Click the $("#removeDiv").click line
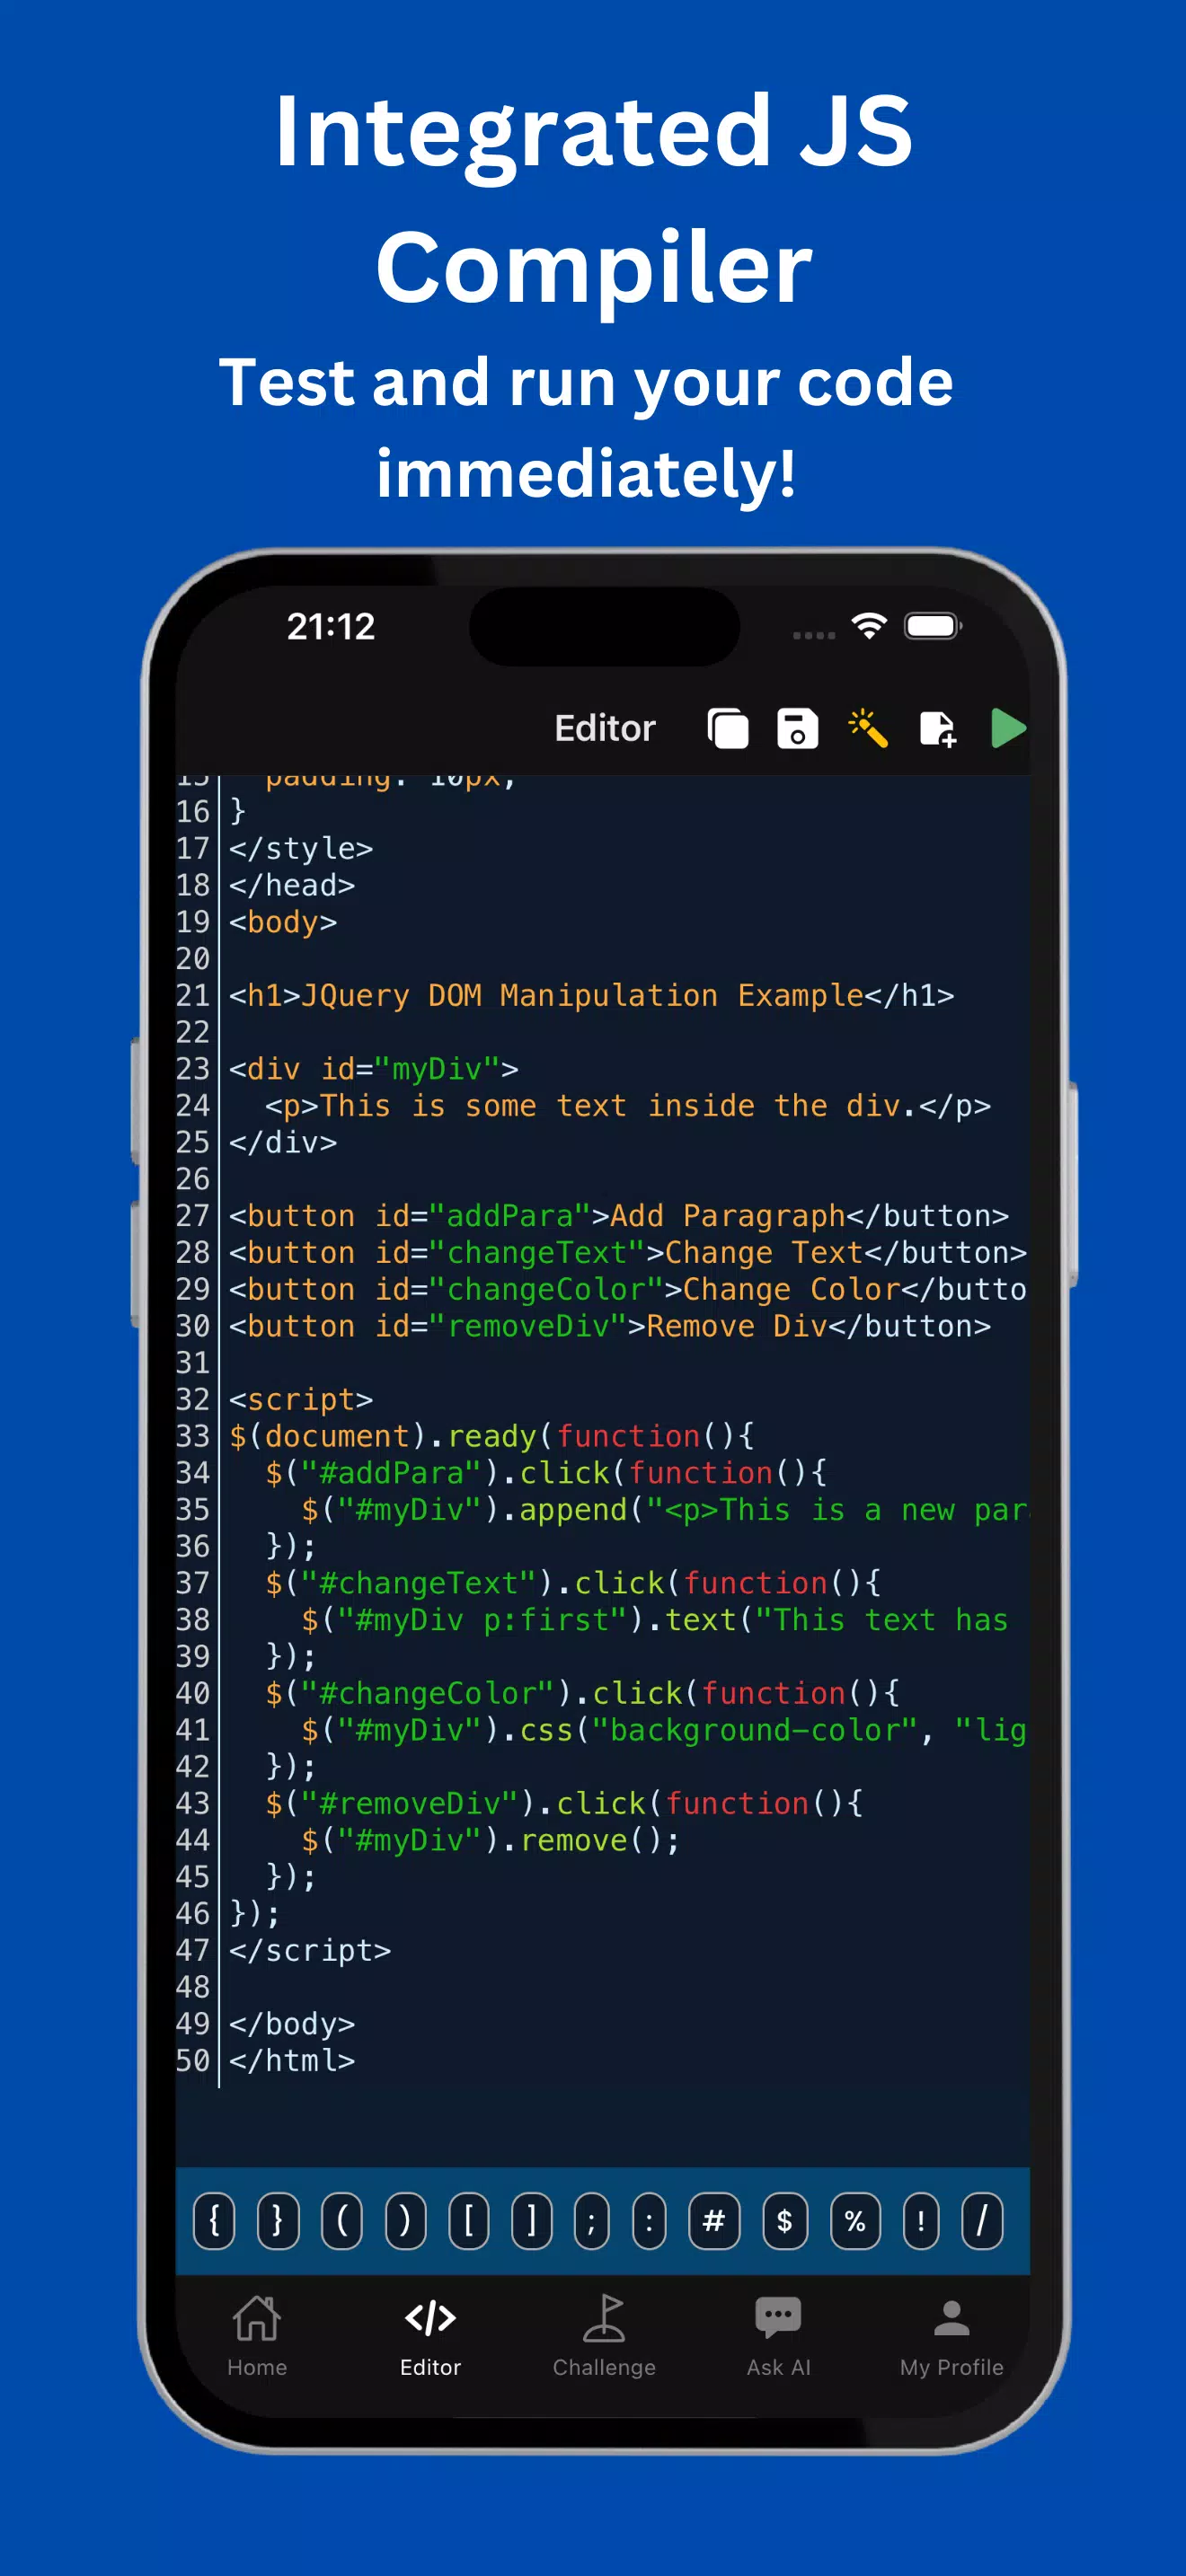 tap(564, 1804)
